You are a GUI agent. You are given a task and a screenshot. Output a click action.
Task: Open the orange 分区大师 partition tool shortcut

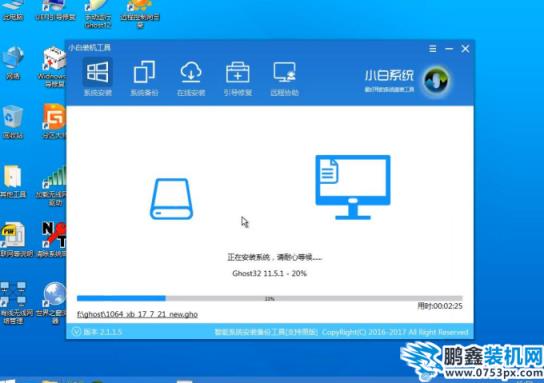(x=54, y=121)
